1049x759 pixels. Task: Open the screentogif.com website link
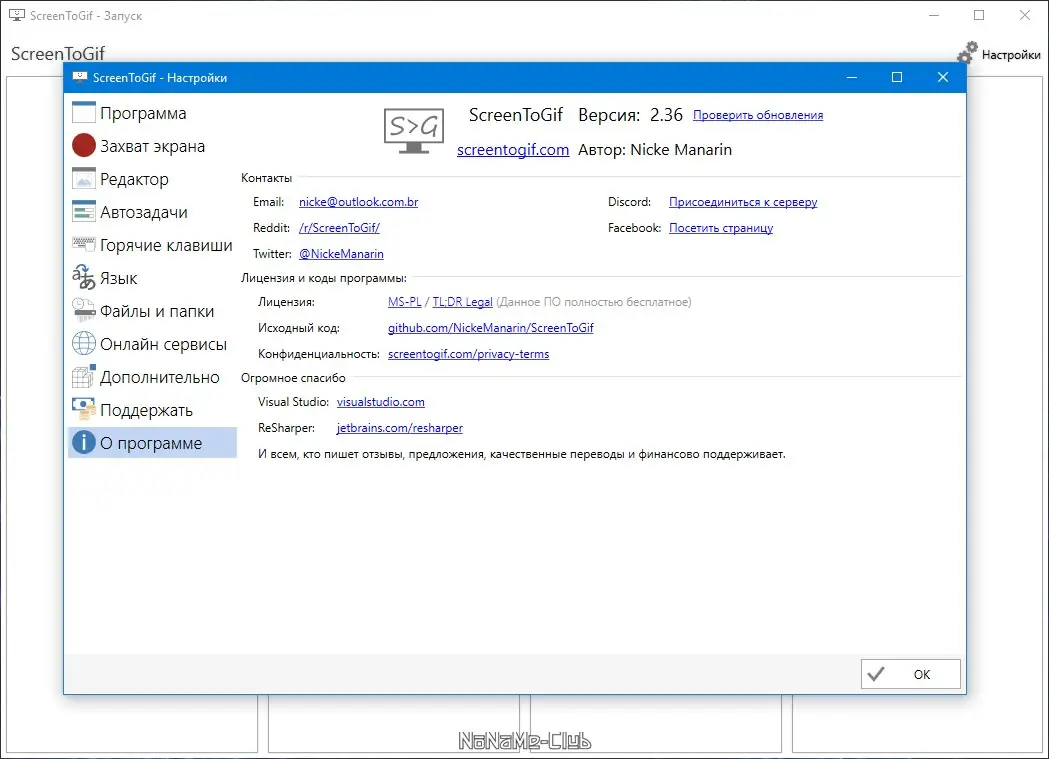coord(513,150)
